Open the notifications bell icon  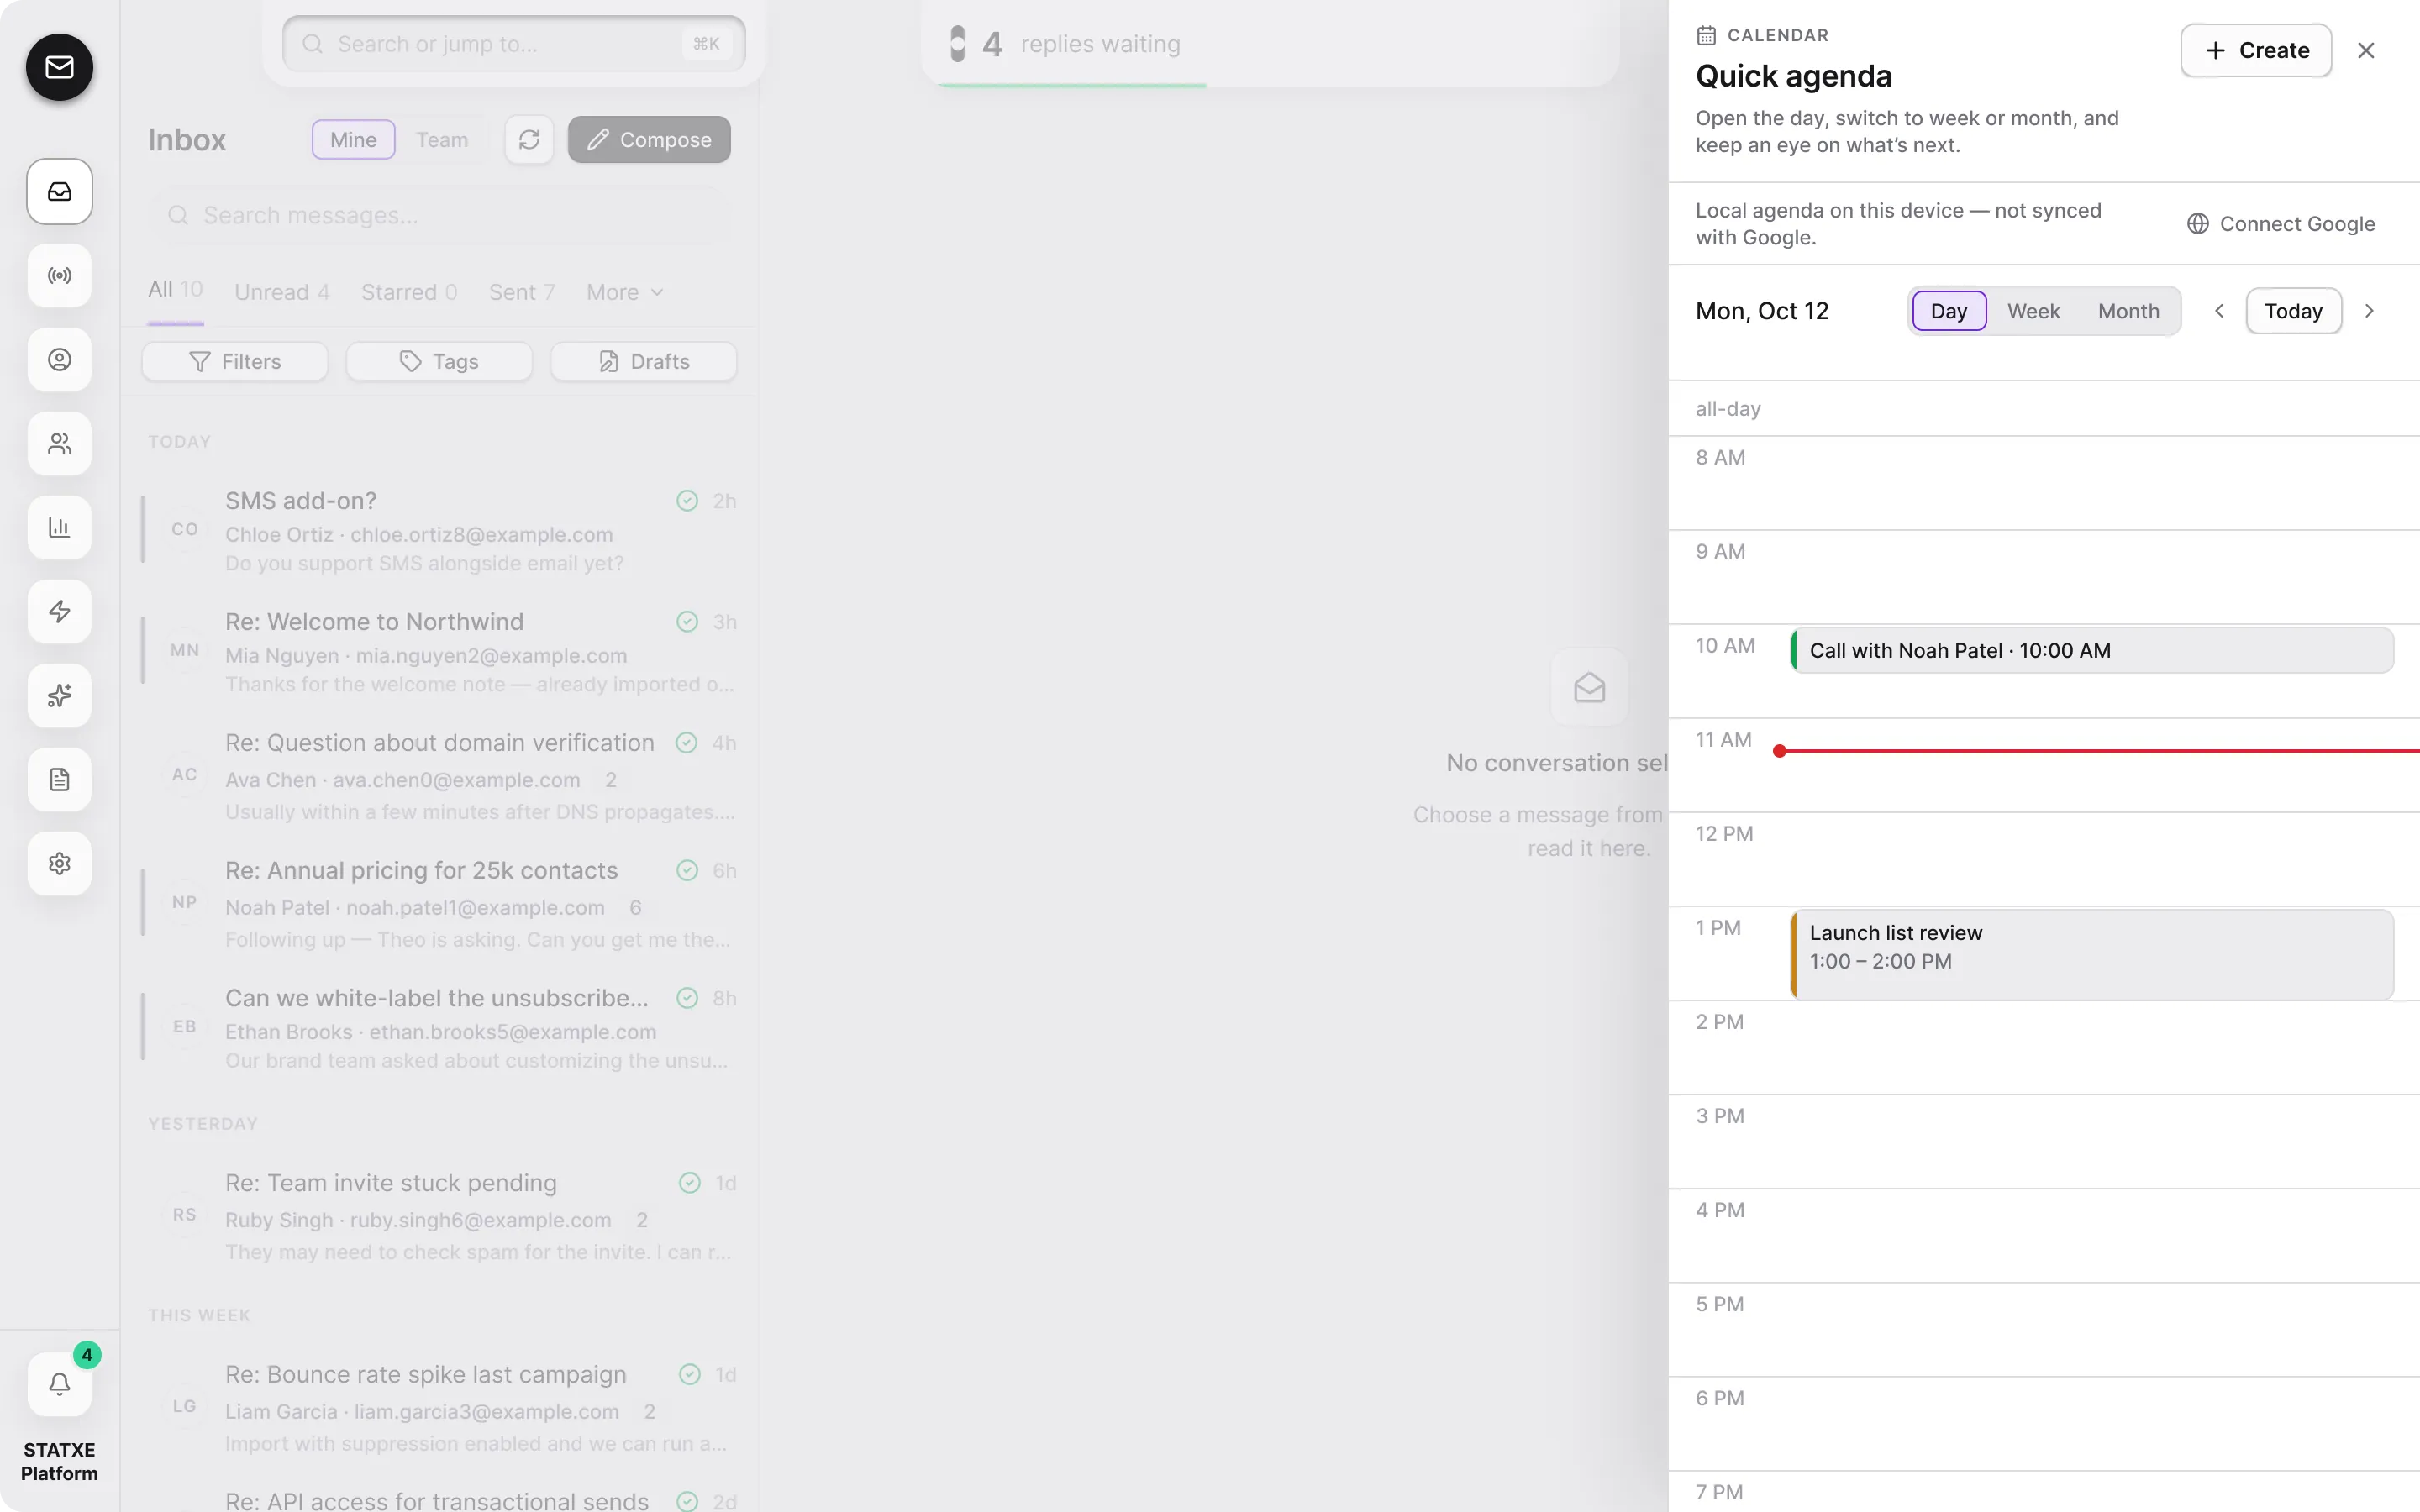59,1384
